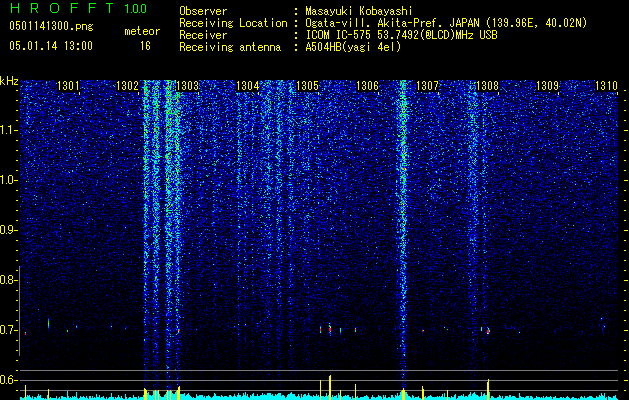Select receiver text ICOM IC-575 53.7492 MHz USB

(x=401, y=35)
